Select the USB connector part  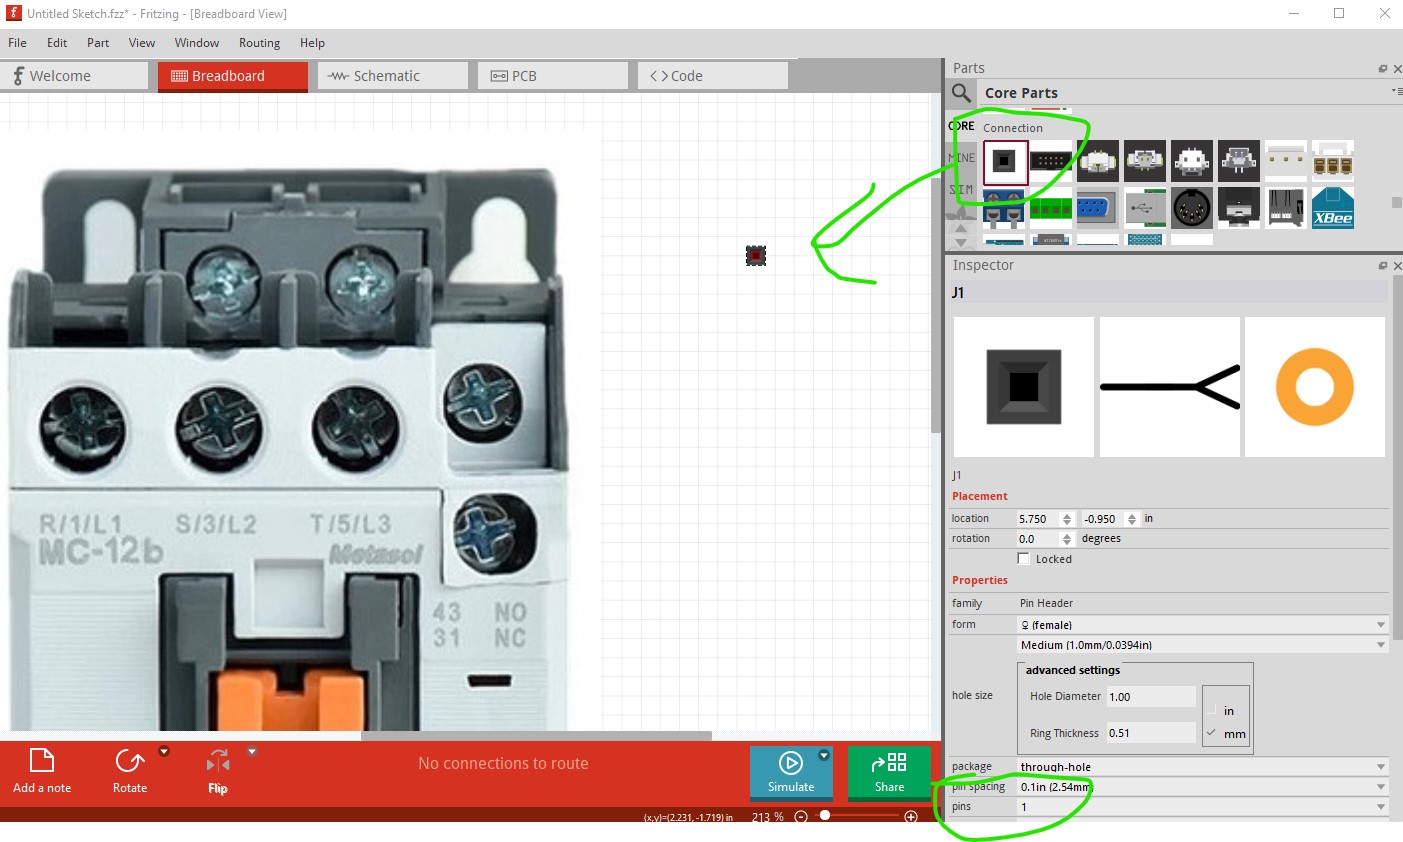coord(1145,208)
